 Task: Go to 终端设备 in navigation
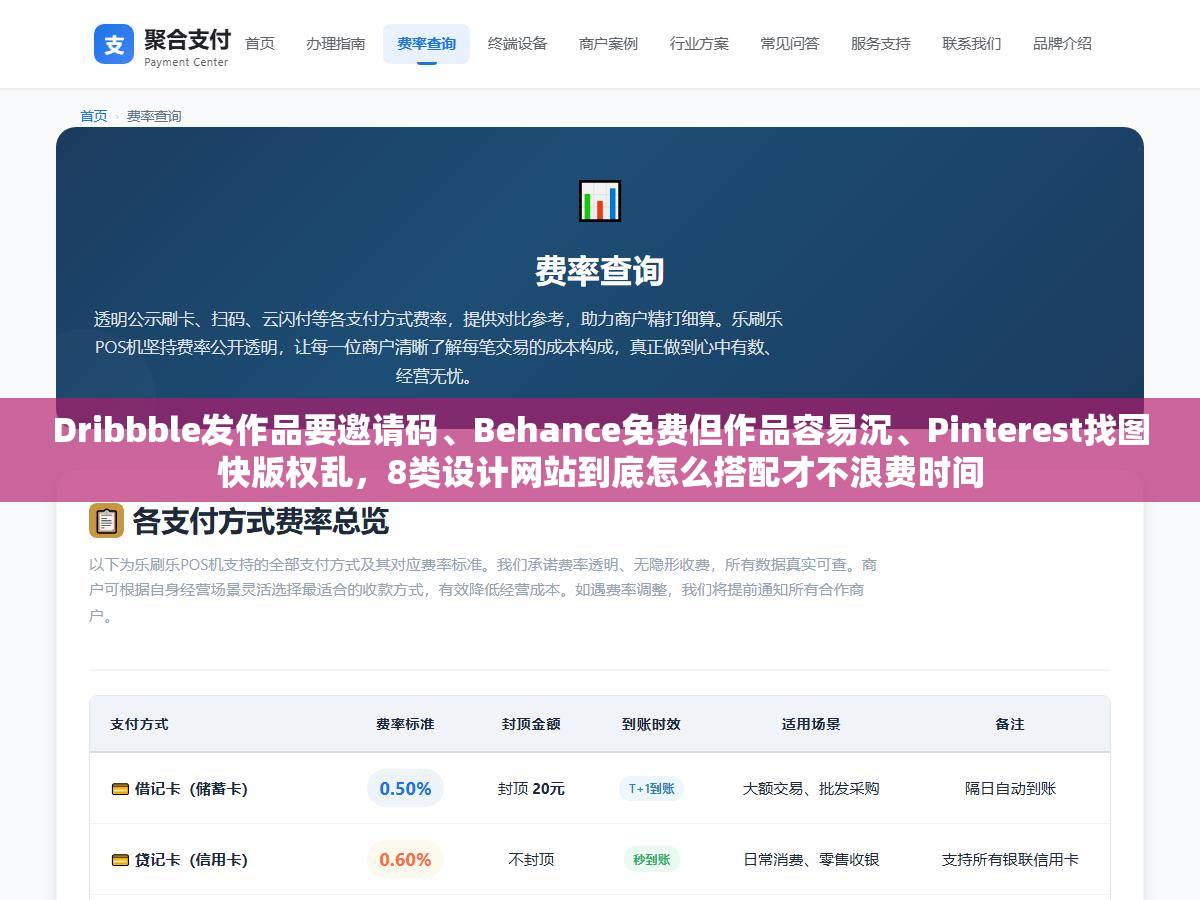pos(518,44)
